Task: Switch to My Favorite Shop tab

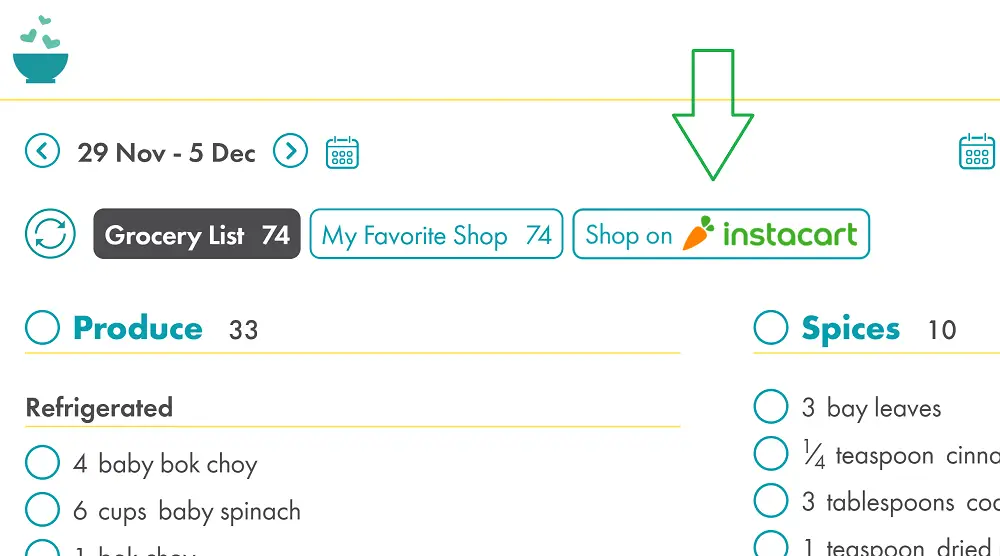Action: (436, 234)
